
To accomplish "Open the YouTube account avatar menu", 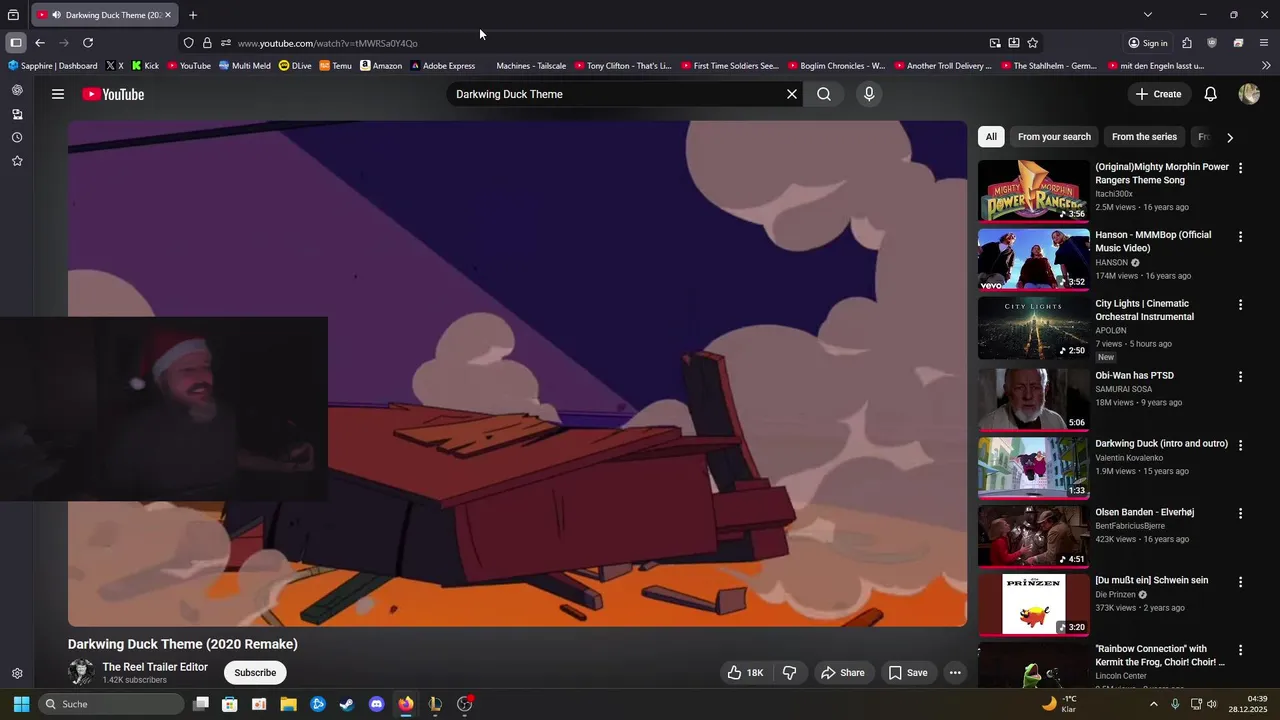I will 1249,94.
